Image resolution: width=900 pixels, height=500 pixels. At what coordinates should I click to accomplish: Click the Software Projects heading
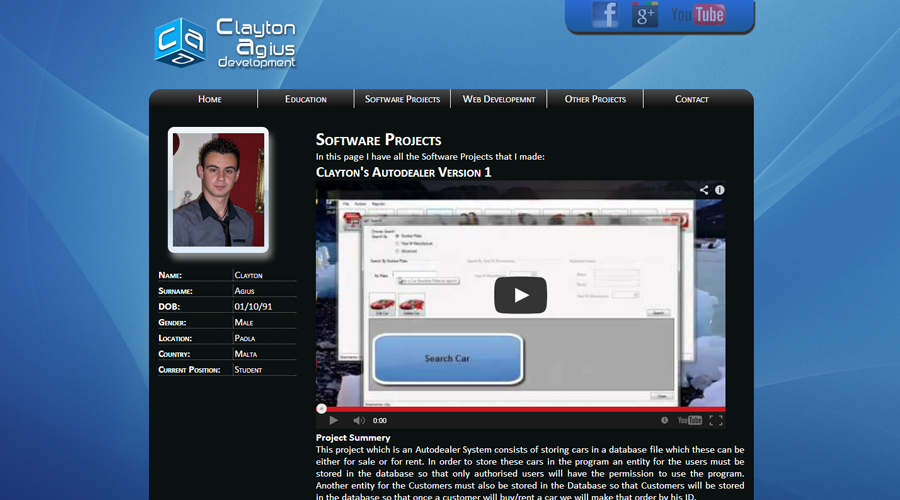(378, 140)
